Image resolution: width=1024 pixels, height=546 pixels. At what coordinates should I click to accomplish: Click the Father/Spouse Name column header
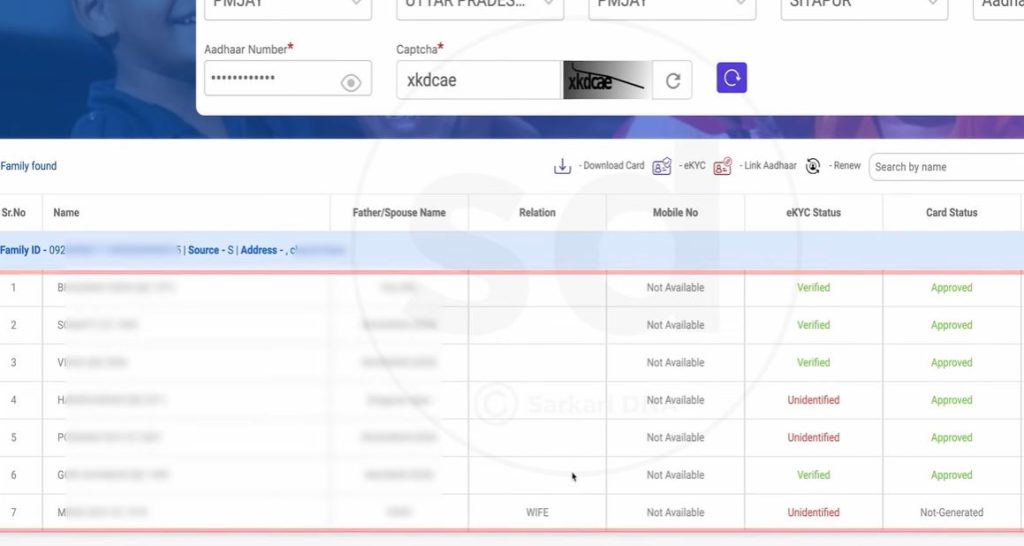click(399, 213)
